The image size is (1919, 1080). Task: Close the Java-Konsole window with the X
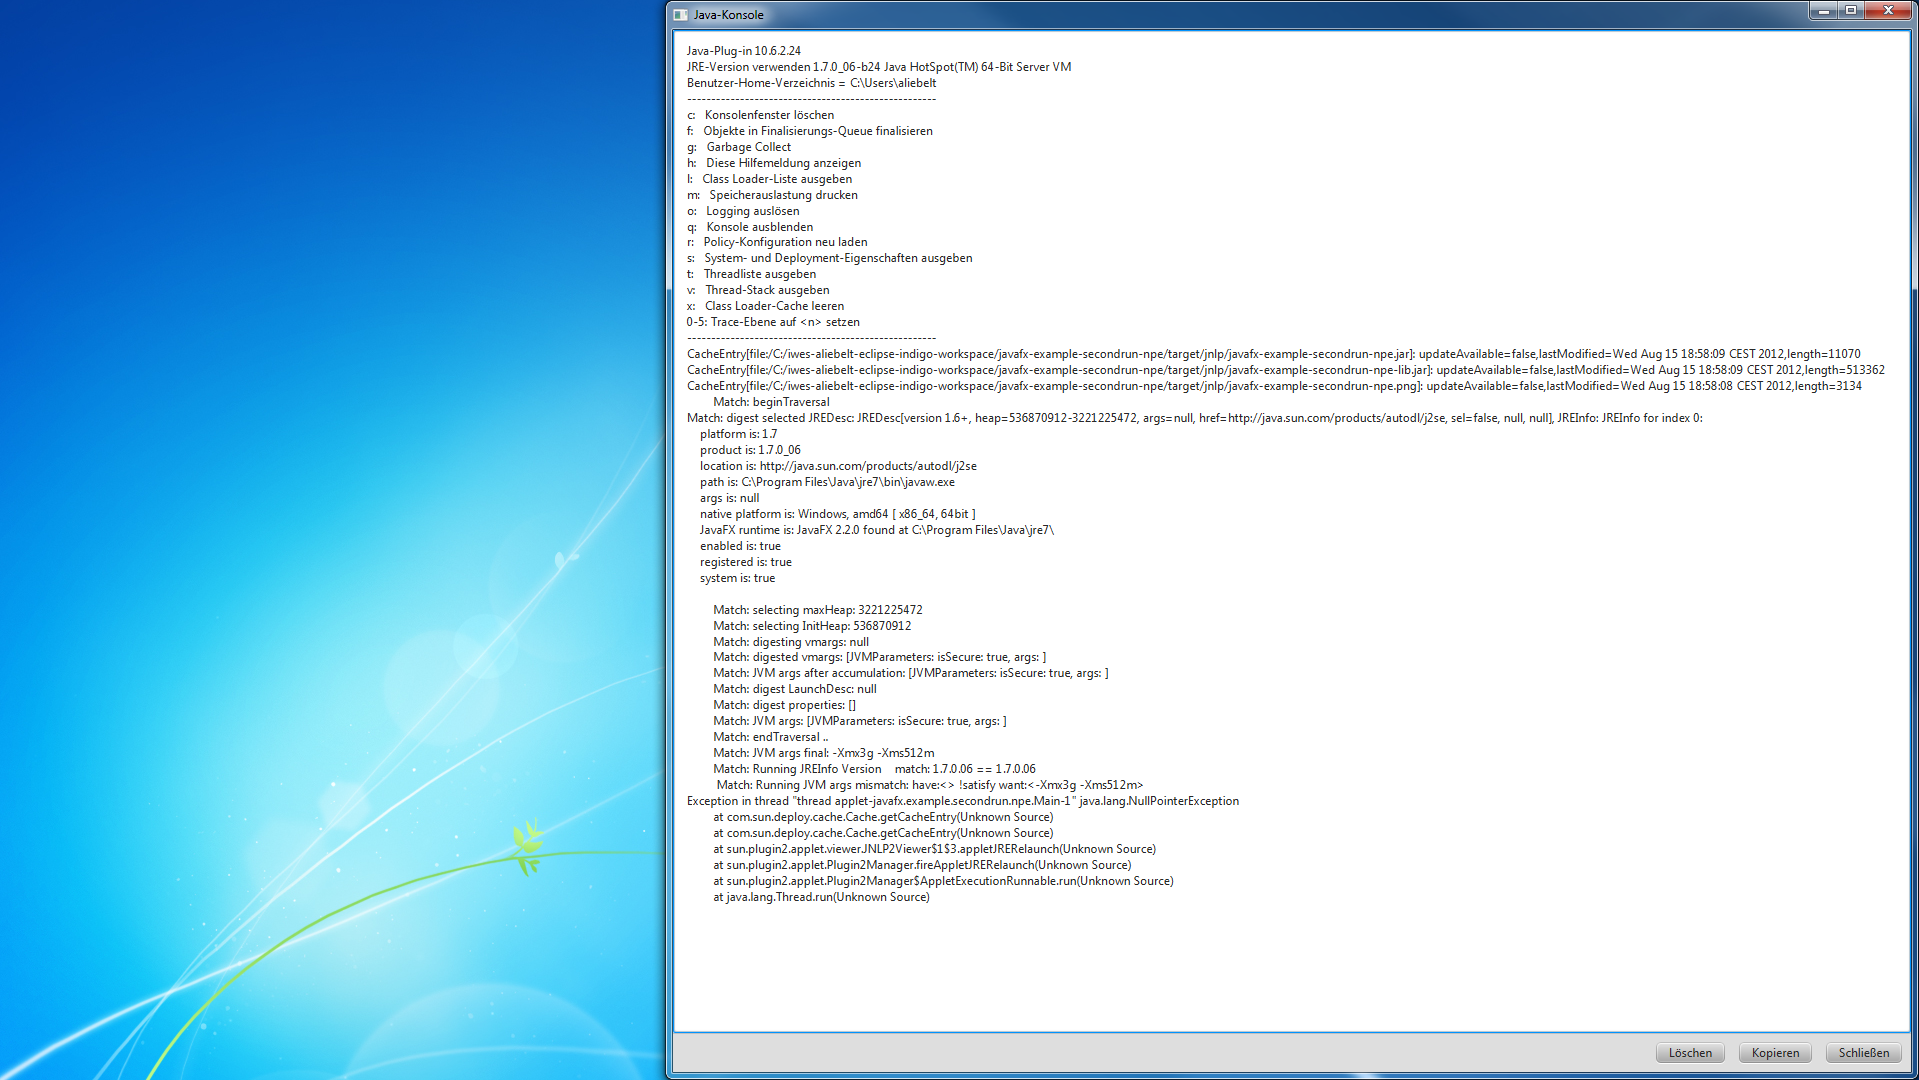(x=1888, y=11)
